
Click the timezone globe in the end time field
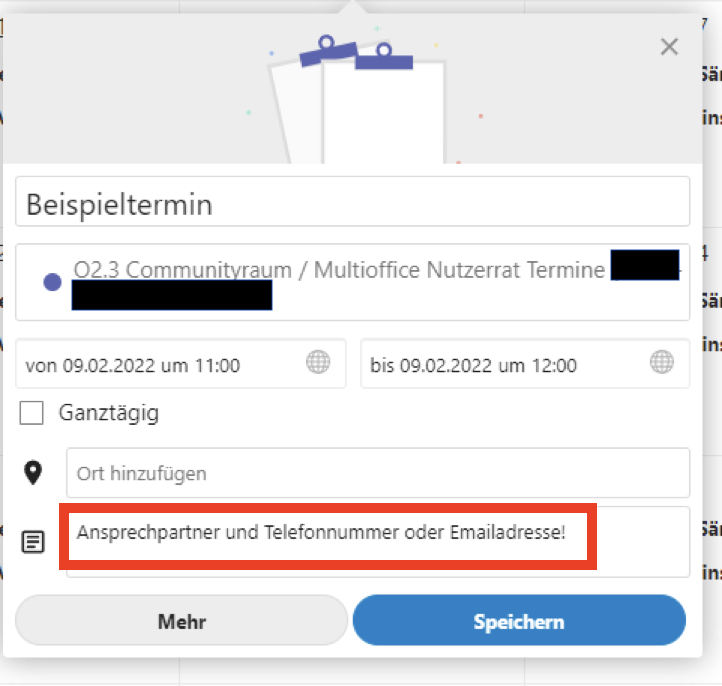tap(662, 363)
